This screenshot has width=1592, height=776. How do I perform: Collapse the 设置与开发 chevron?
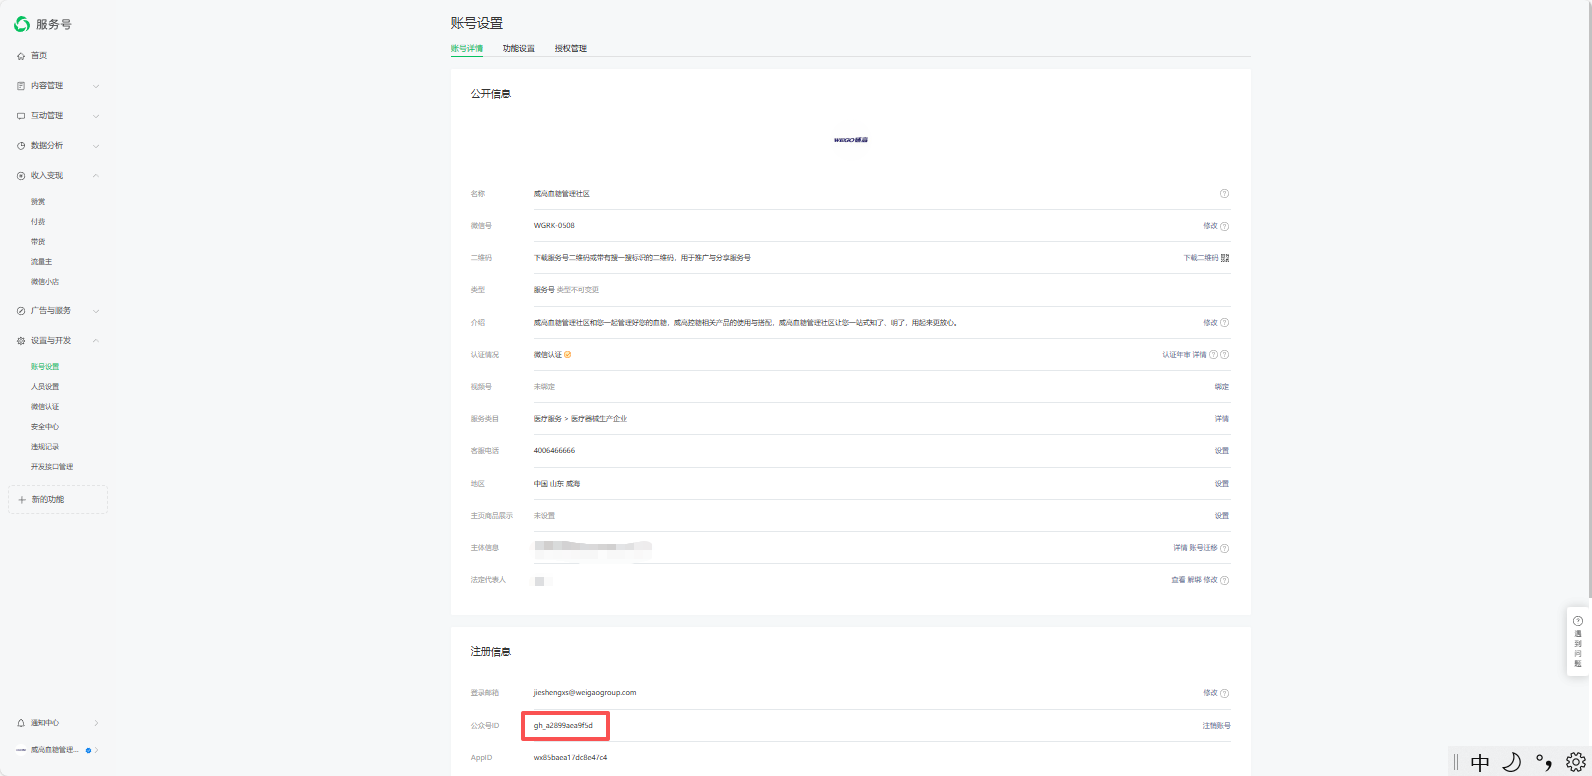click(x=96, y=341)
